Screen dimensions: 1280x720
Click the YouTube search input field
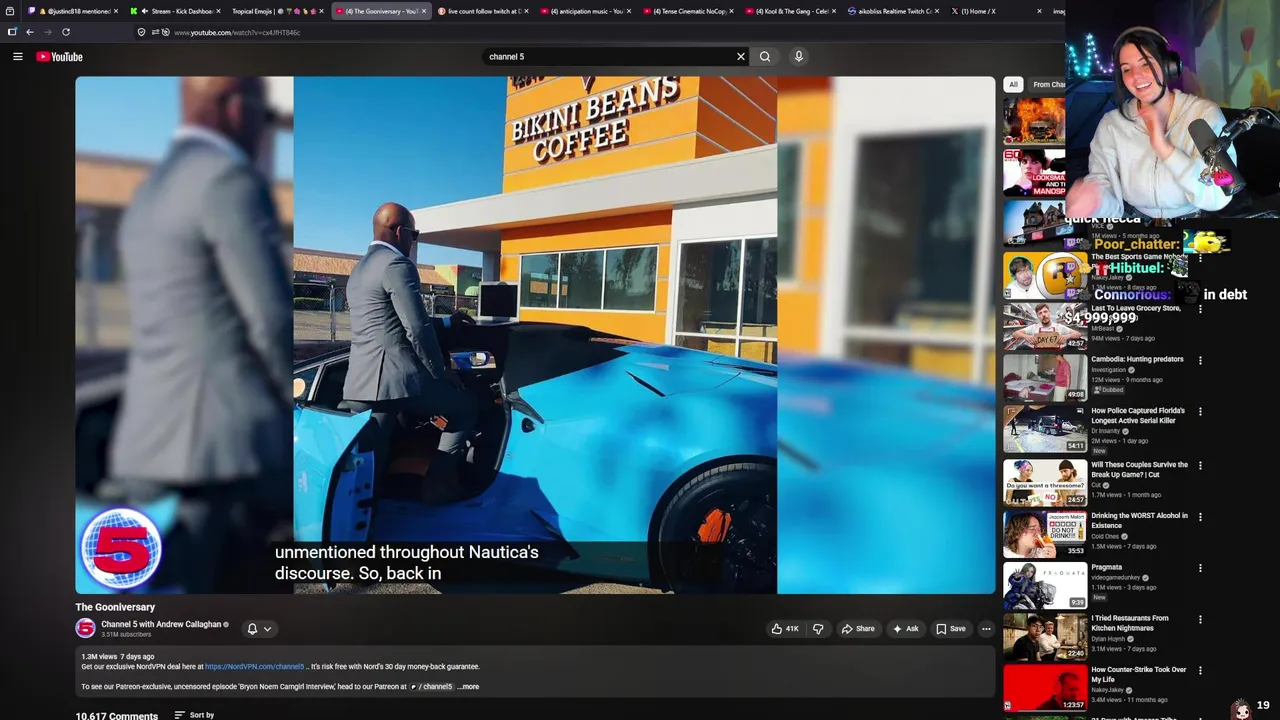609,57
